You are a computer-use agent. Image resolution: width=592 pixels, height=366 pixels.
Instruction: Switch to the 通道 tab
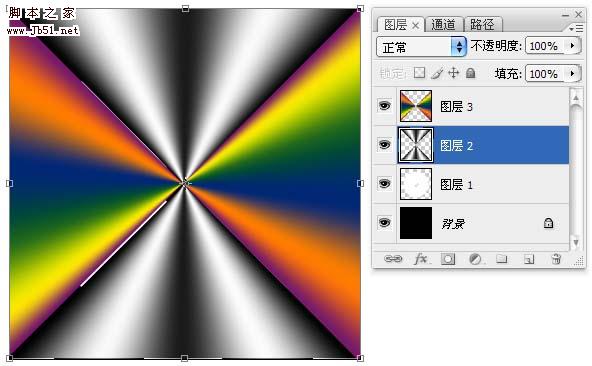coord(443,25)
